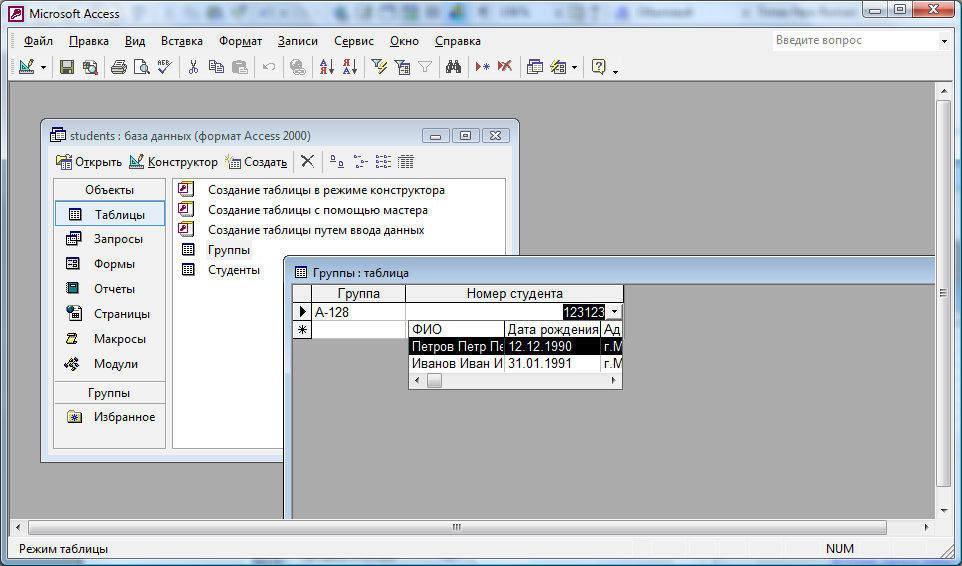Expand the help question box dropdown
This screenshot has height=566, width=962.
tap(944, 41)
